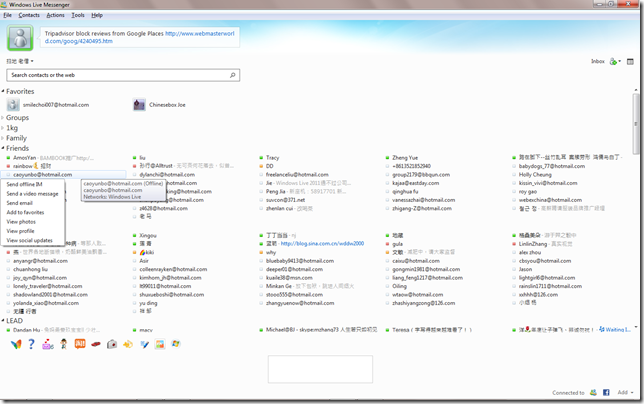Click the layout view switch icon
Viewport: 644px width, 404px height.
[x=630, y=62]
